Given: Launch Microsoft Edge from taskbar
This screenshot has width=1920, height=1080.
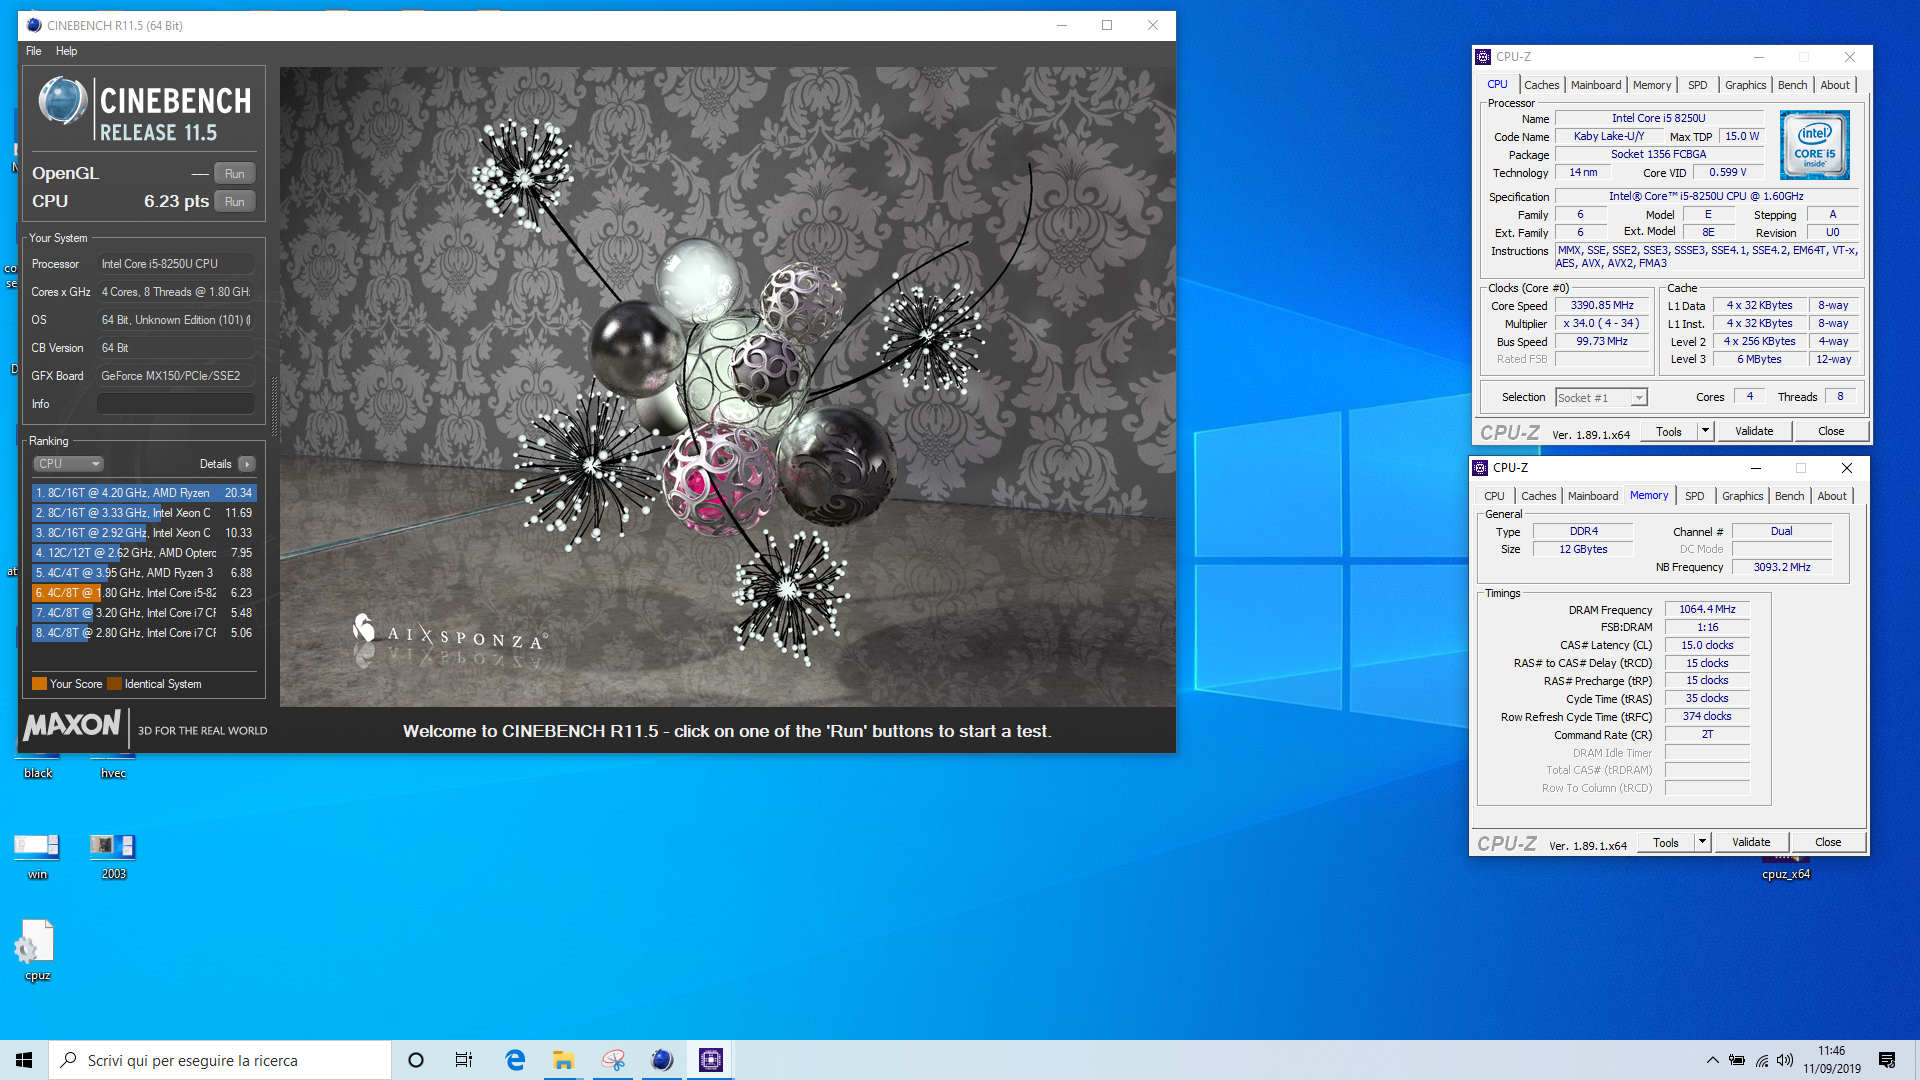Looking at the screenshot, I should [x=515, y=1060].
